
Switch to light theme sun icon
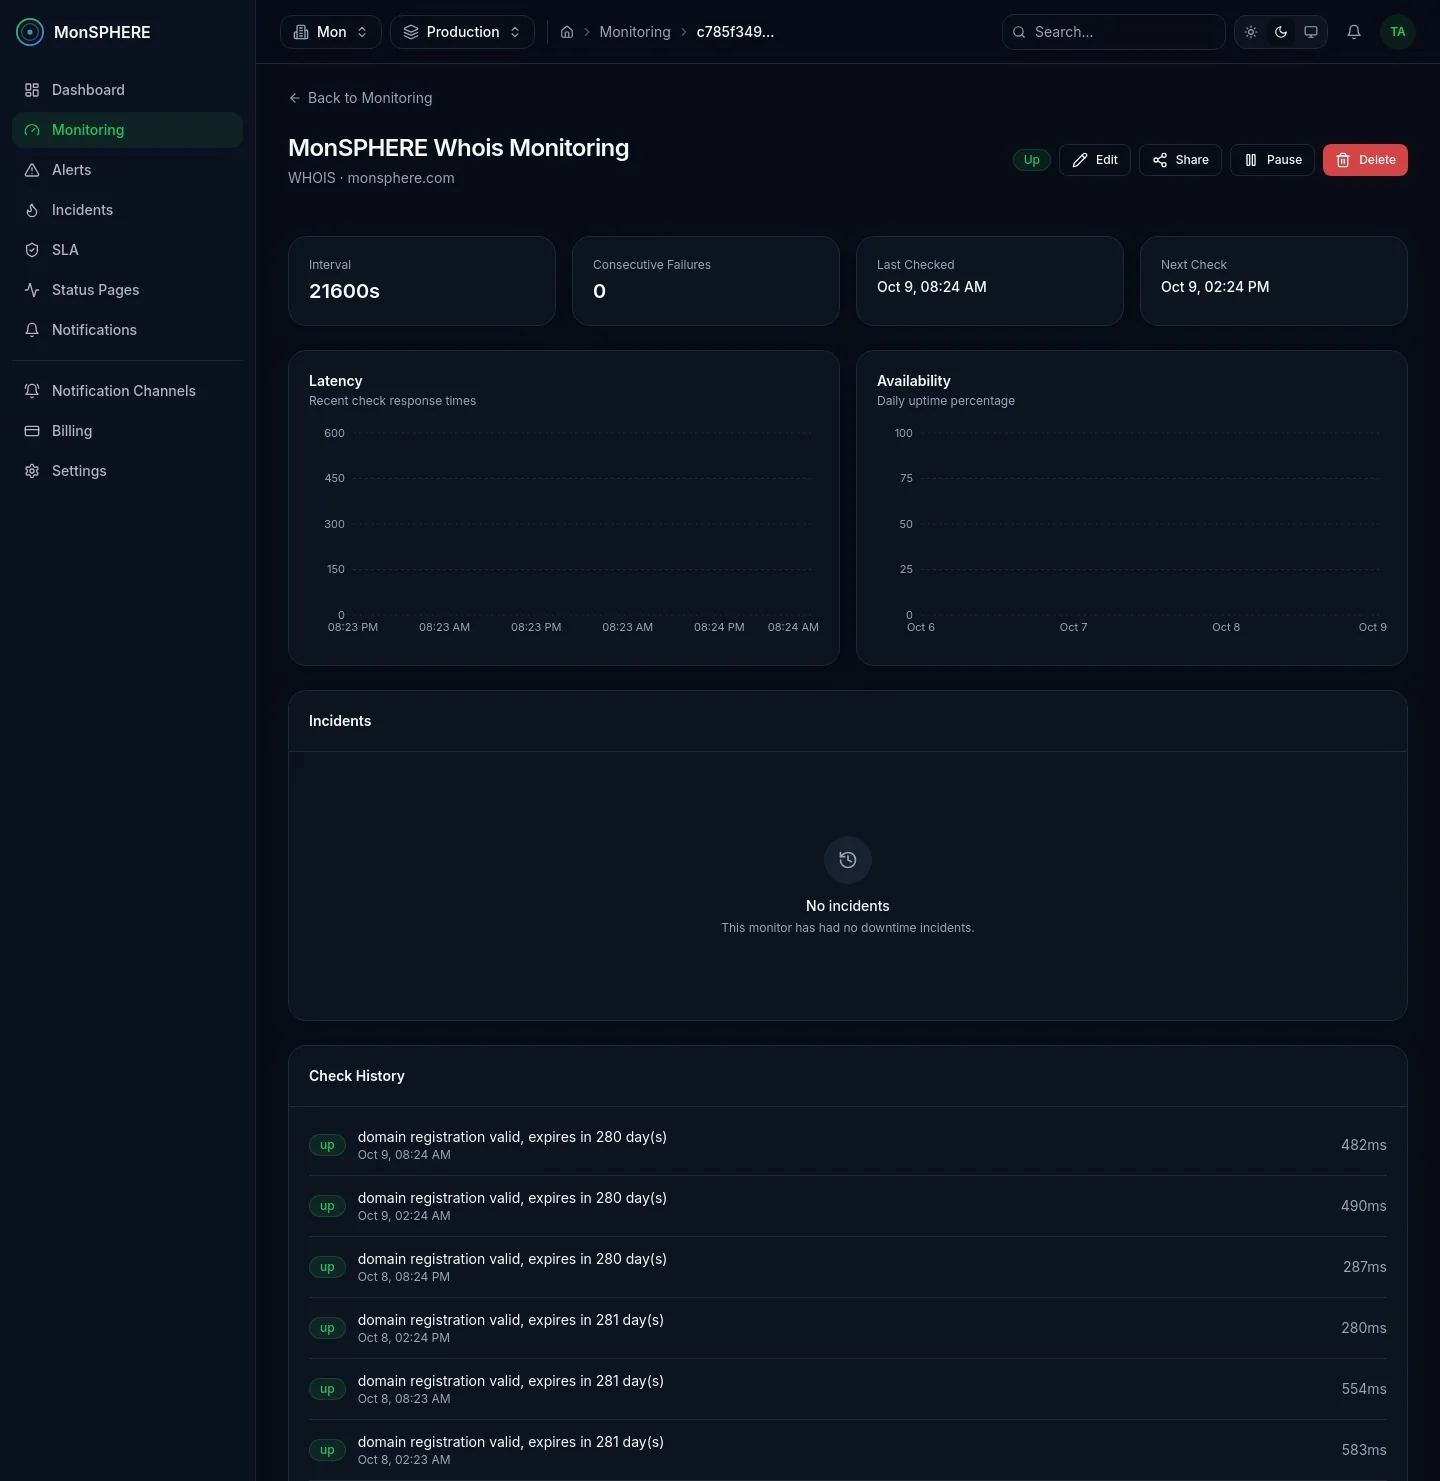[1251, 32]
